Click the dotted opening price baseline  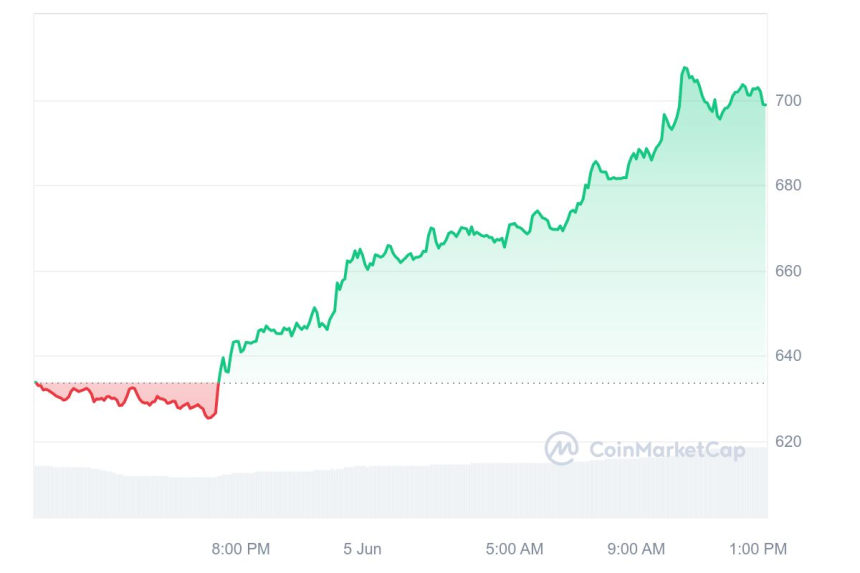[x=500, y=383]
